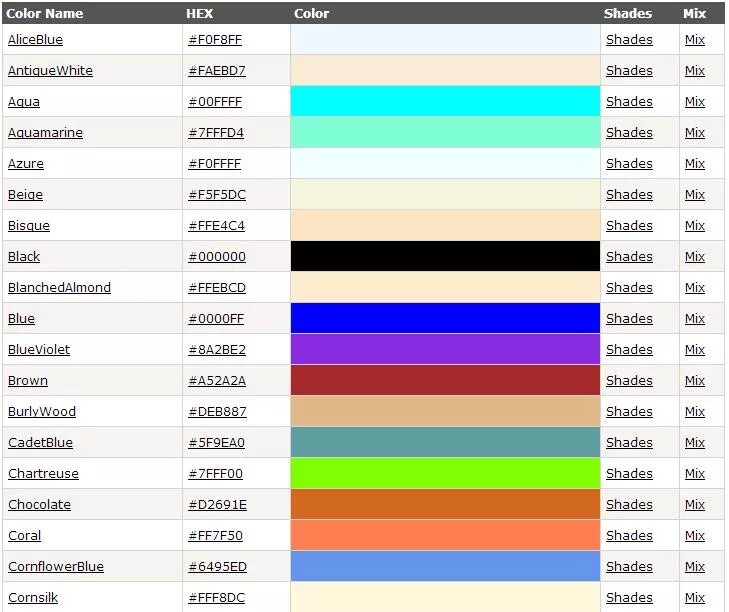Open the Black color name link

click(x=24, y=257)
